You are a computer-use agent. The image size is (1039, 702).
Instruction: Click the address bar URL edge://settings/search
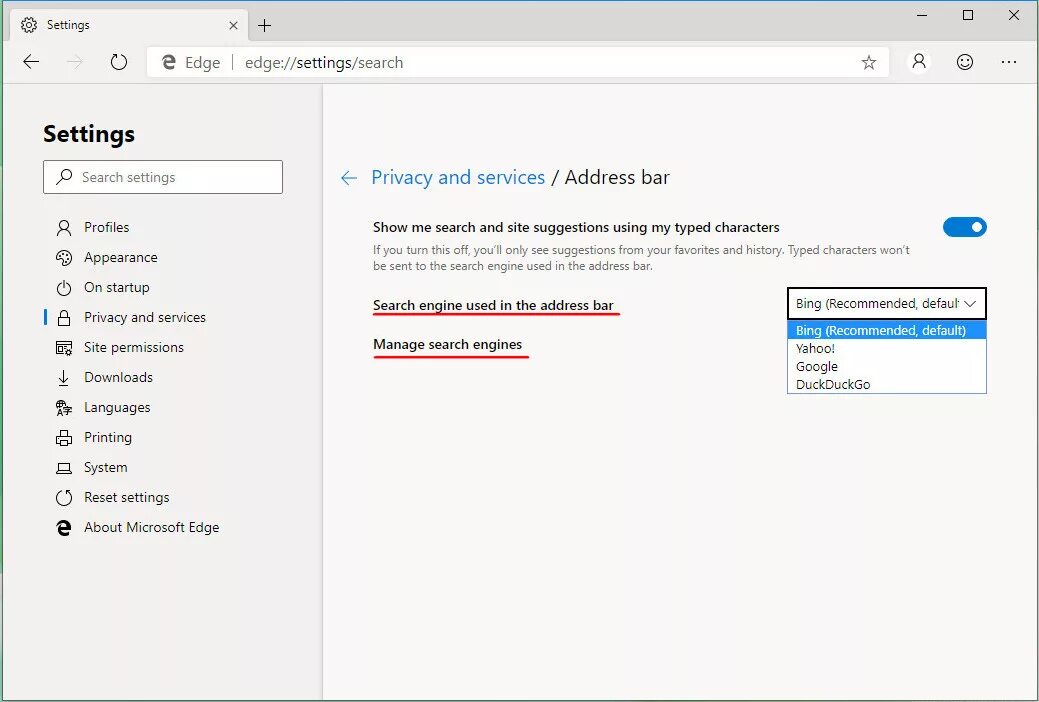[324, 62]
